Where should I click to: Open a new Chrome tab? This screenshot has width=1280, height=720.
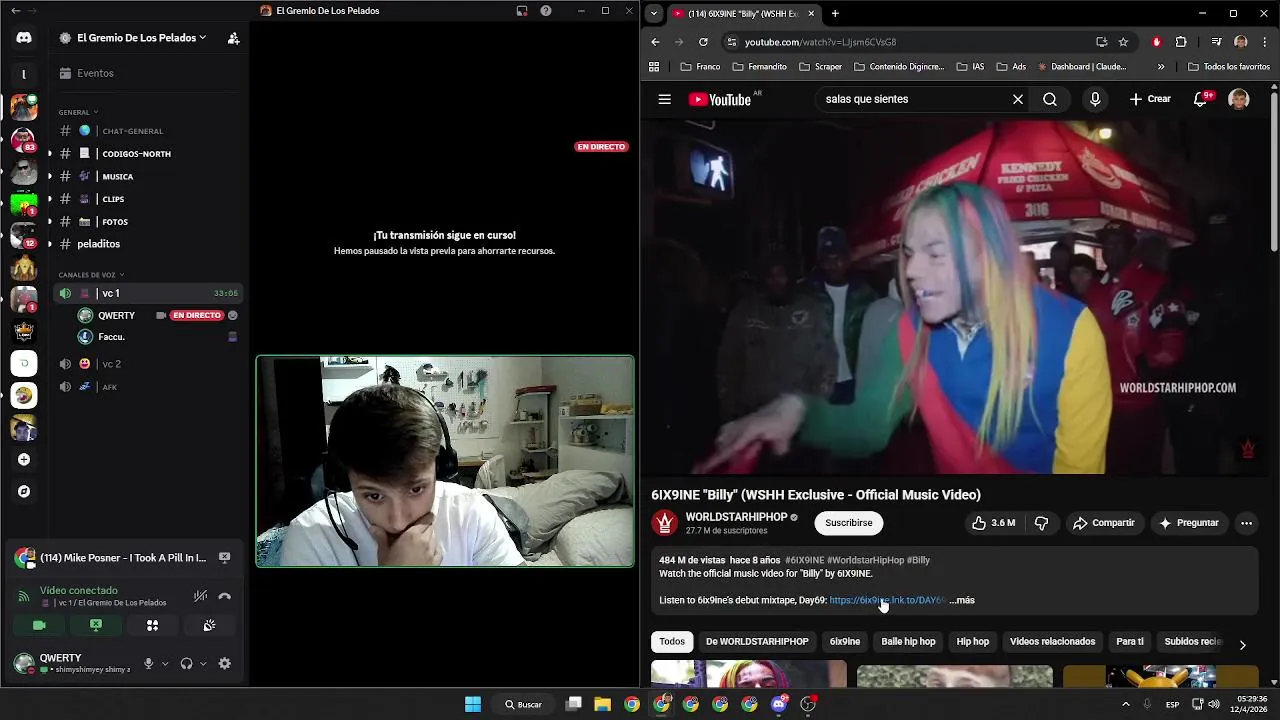coord(835,13)
